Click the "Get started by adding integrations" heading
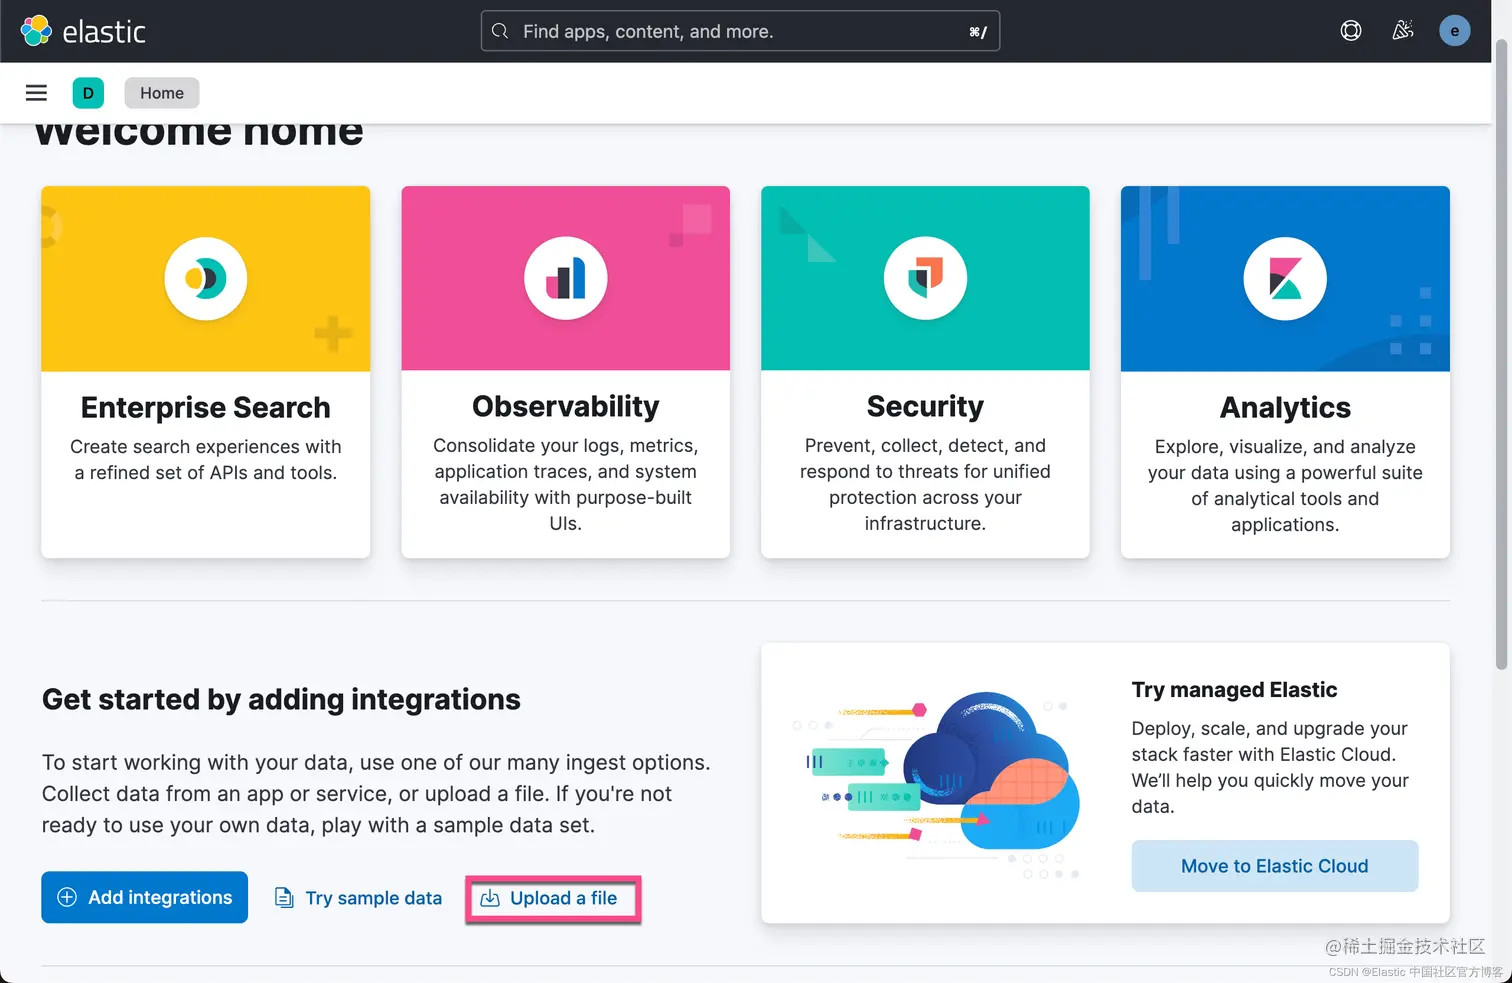This screenshot has height=983, width=1512. pyautogui.click(x=281, y=699)
